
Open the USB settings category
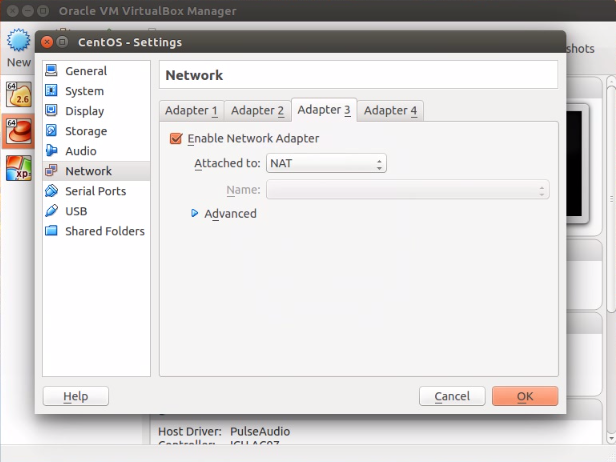coord(96,211)
